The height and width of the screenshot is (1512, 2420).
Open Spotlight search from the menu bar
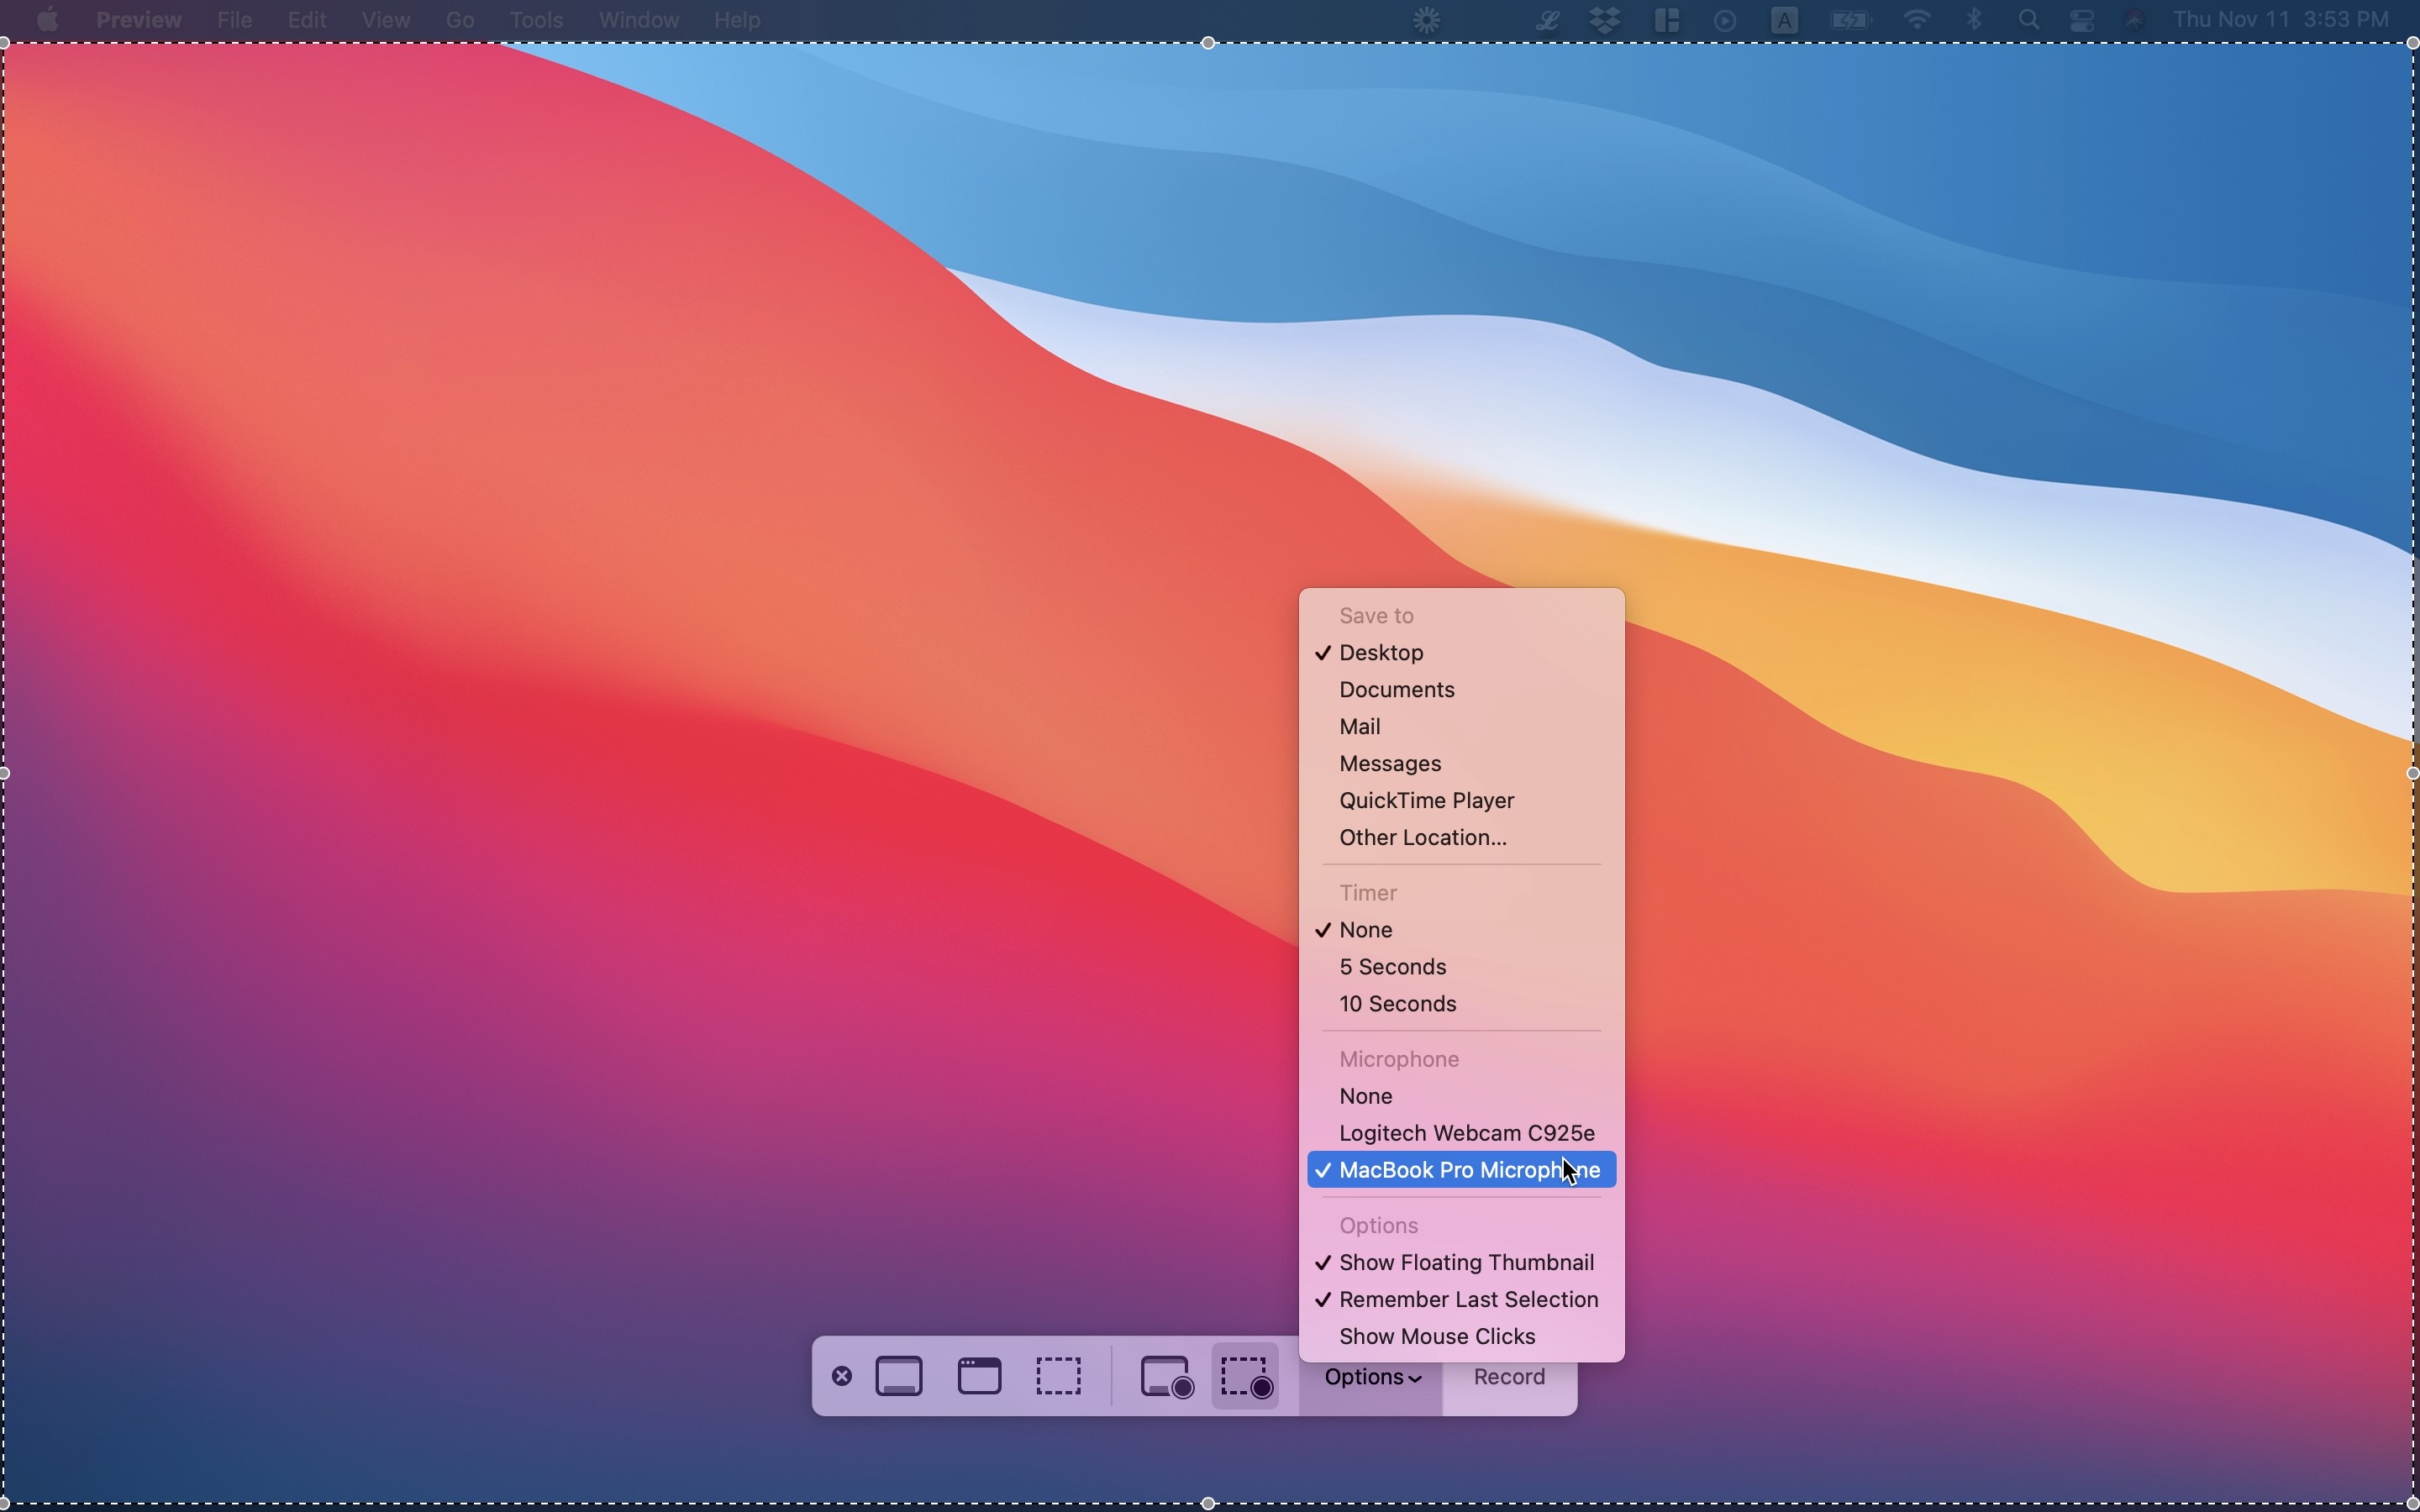[x=2029, y=19]
